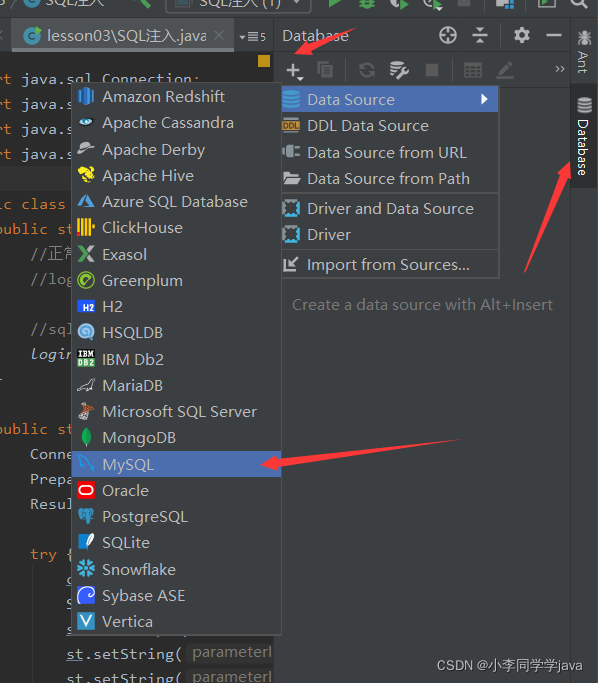The height and width of the screenshot is (683, 598).
Task: Choose Driver menu item
Action: (389, 235)
